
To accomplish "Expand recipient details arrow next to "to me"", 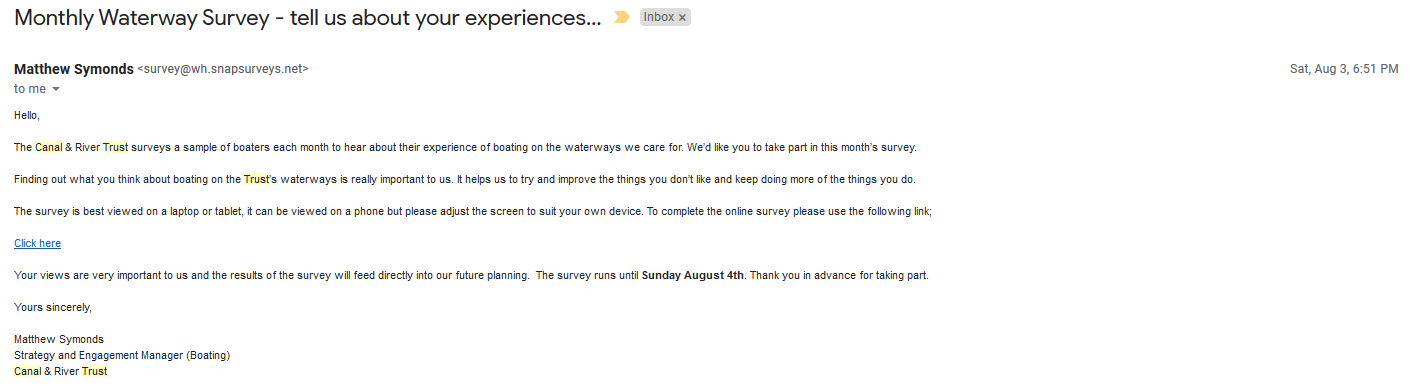I will pos(56,89).
